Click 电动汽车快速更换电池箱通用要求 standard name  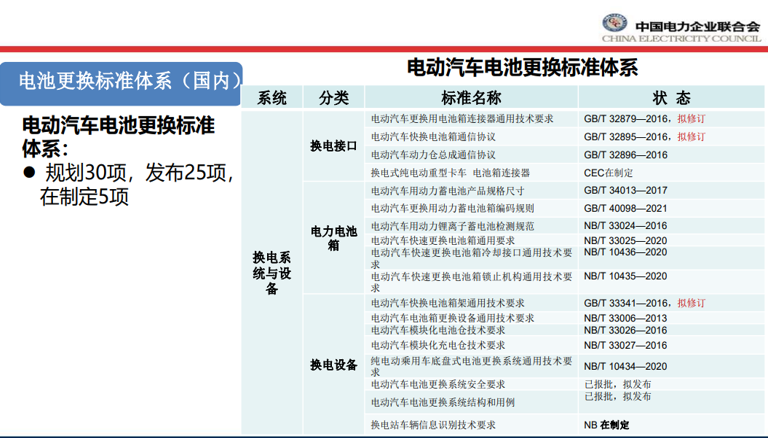pos(443,241)
